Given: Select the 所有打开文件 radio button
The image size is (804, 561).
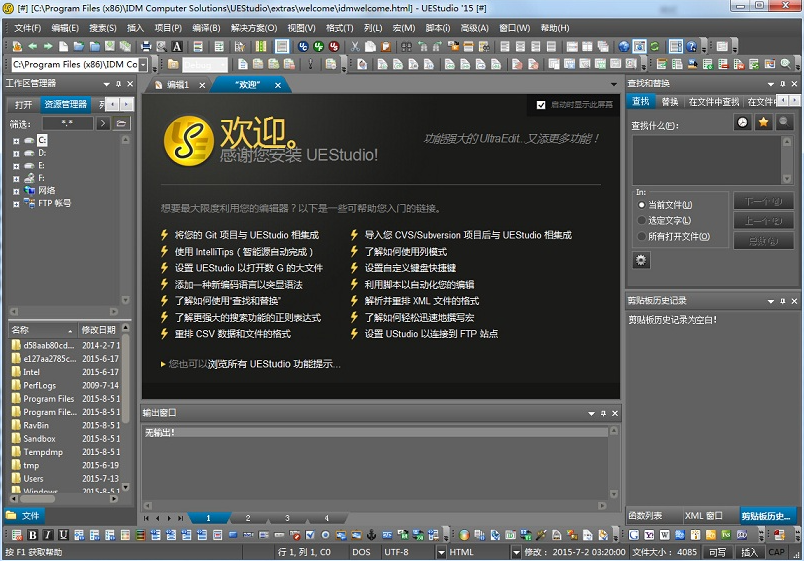Looking at the screenshot, I should pos(642,236).
